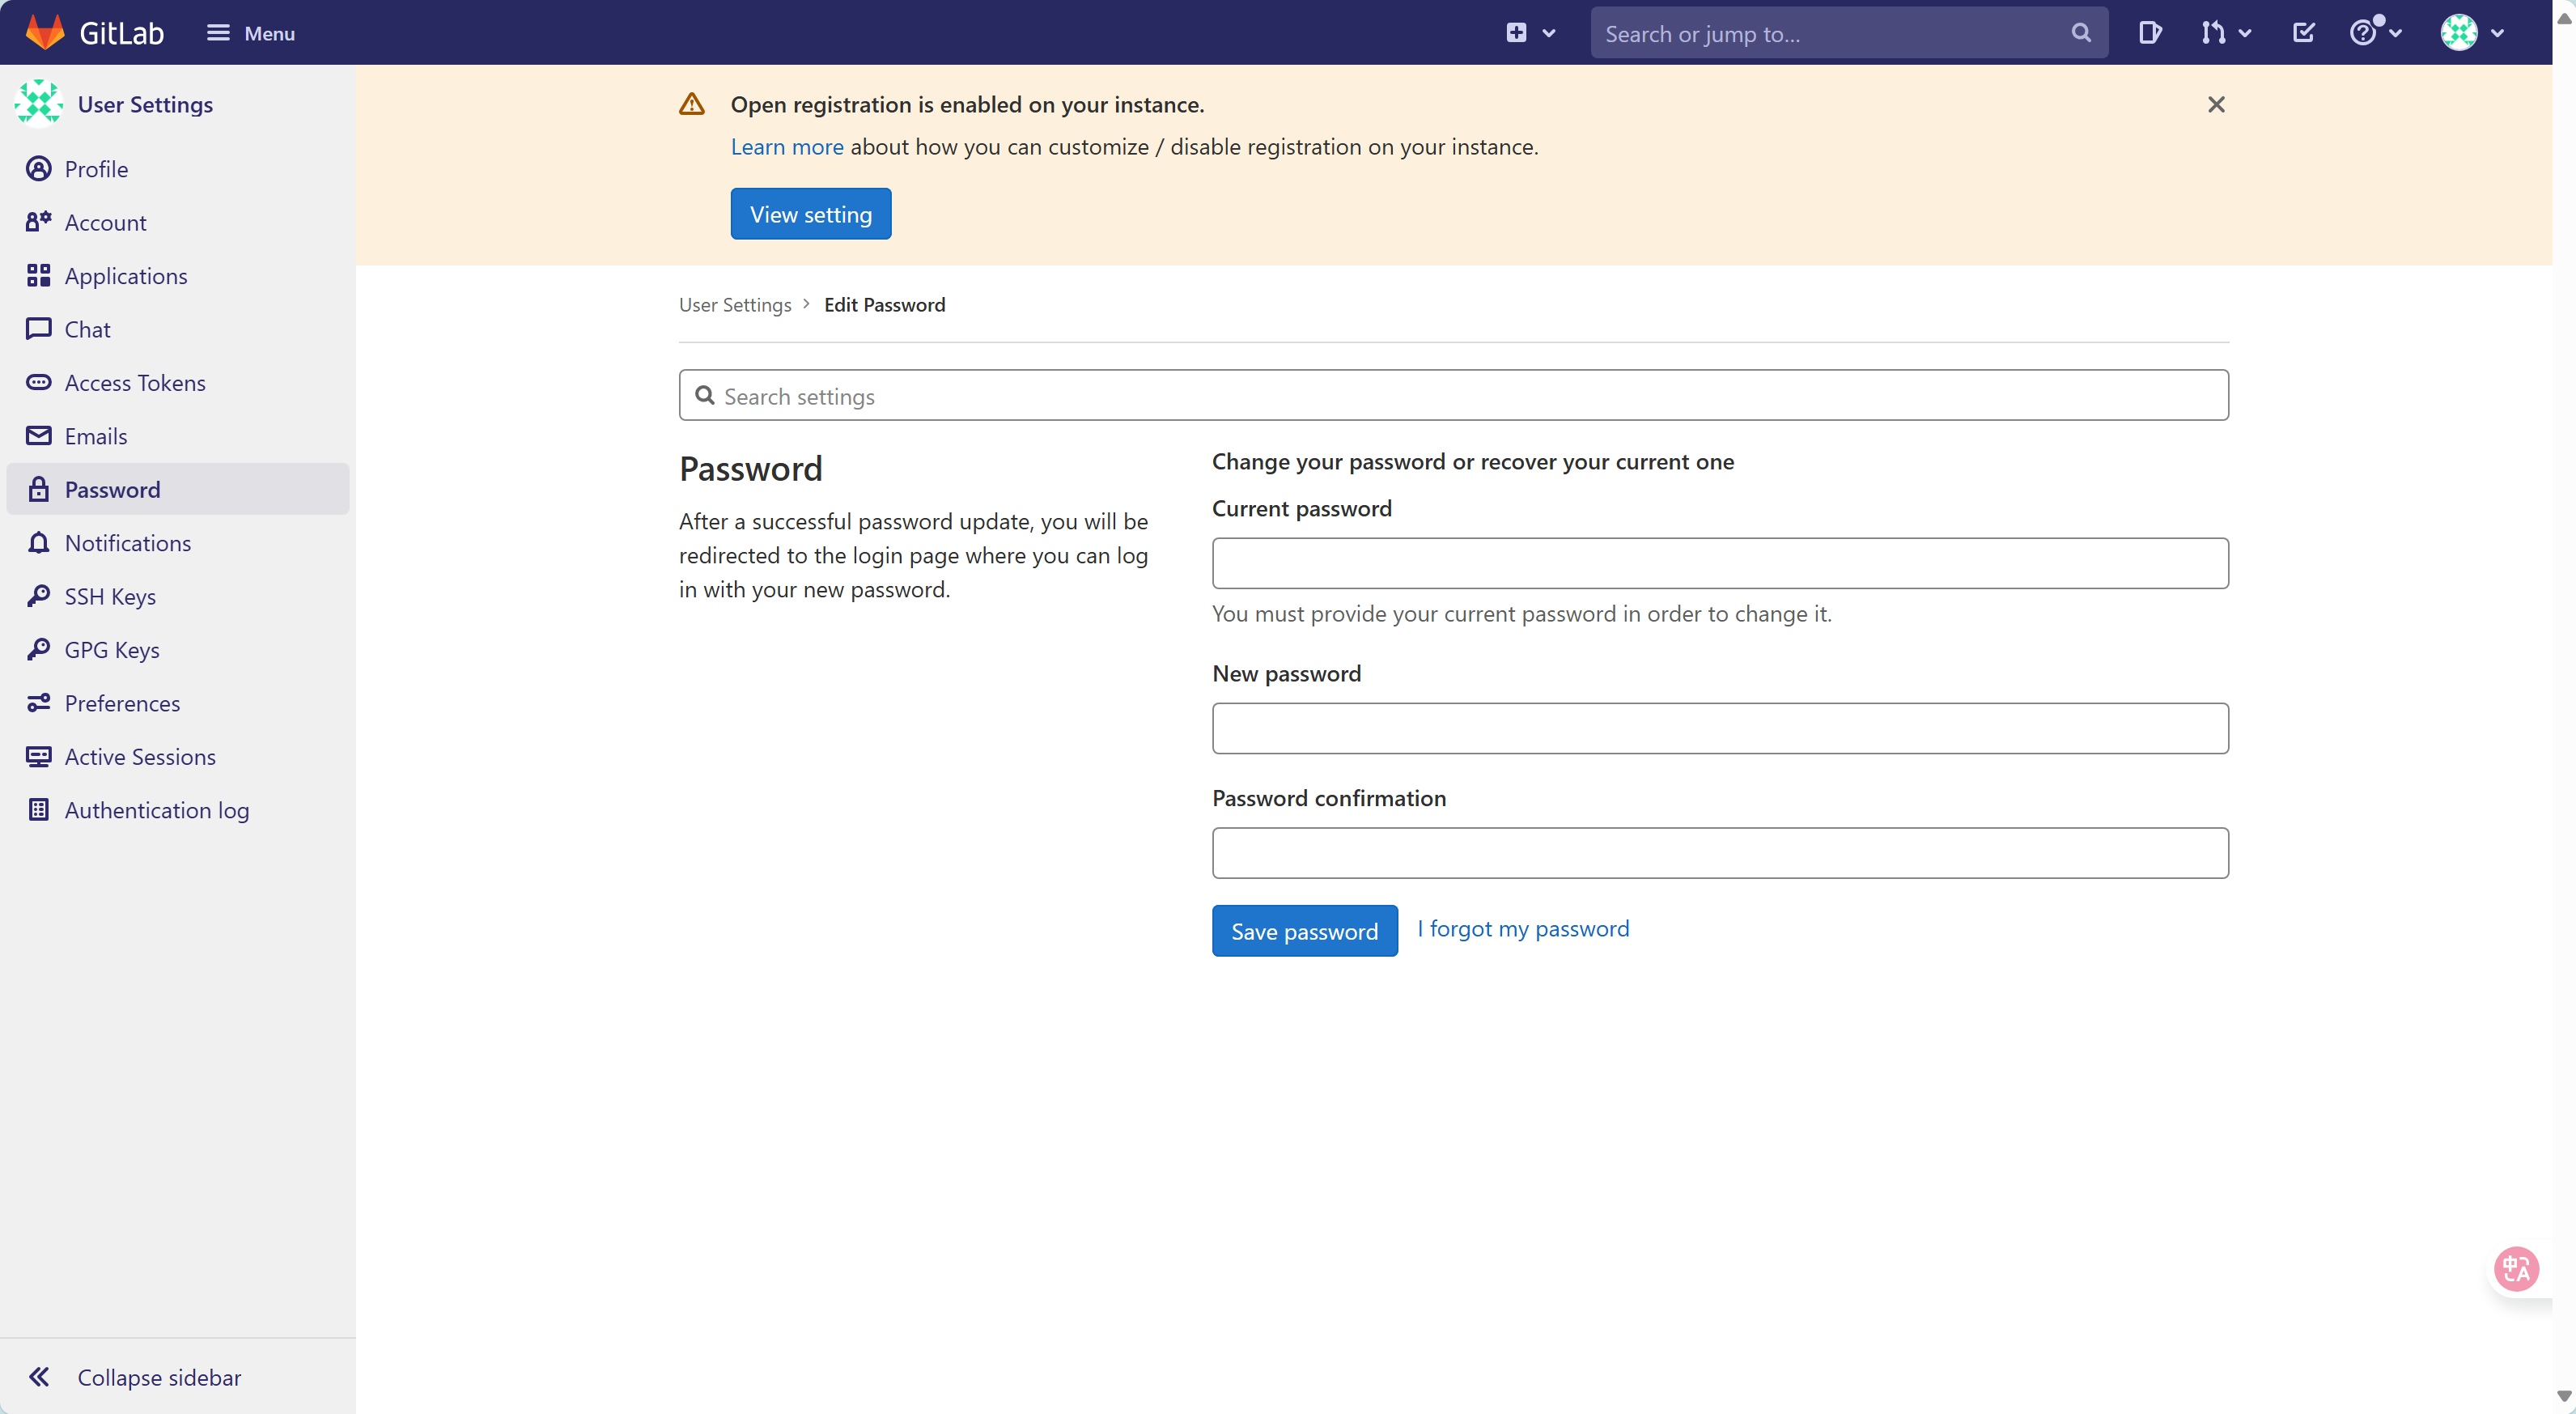Click User Settings breadcrumb

(735, 305)
